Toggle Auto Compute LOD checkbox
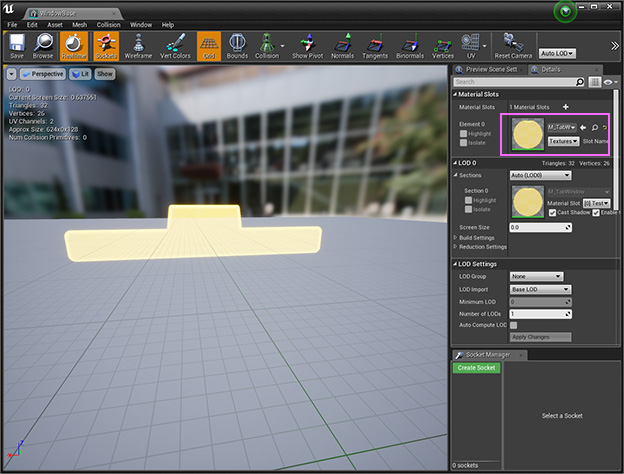The height and width of the screenshot is (474, 624). pos(514,325)
